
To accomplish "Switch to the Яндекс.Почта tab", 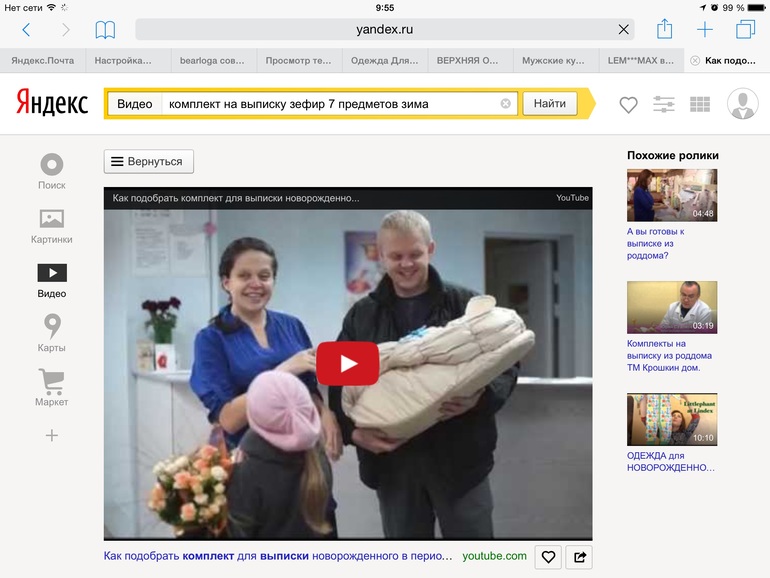I will [43, 60].
